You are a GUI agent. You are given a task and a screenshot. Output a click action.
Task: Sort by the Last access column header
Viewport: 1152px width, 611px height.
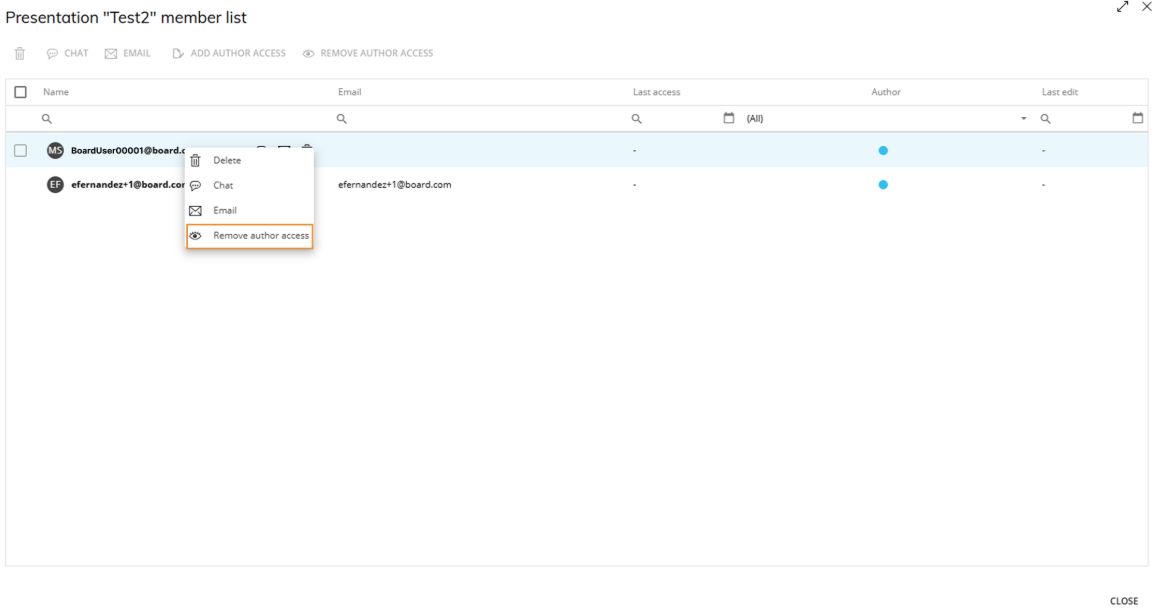(x=657, y=92)
